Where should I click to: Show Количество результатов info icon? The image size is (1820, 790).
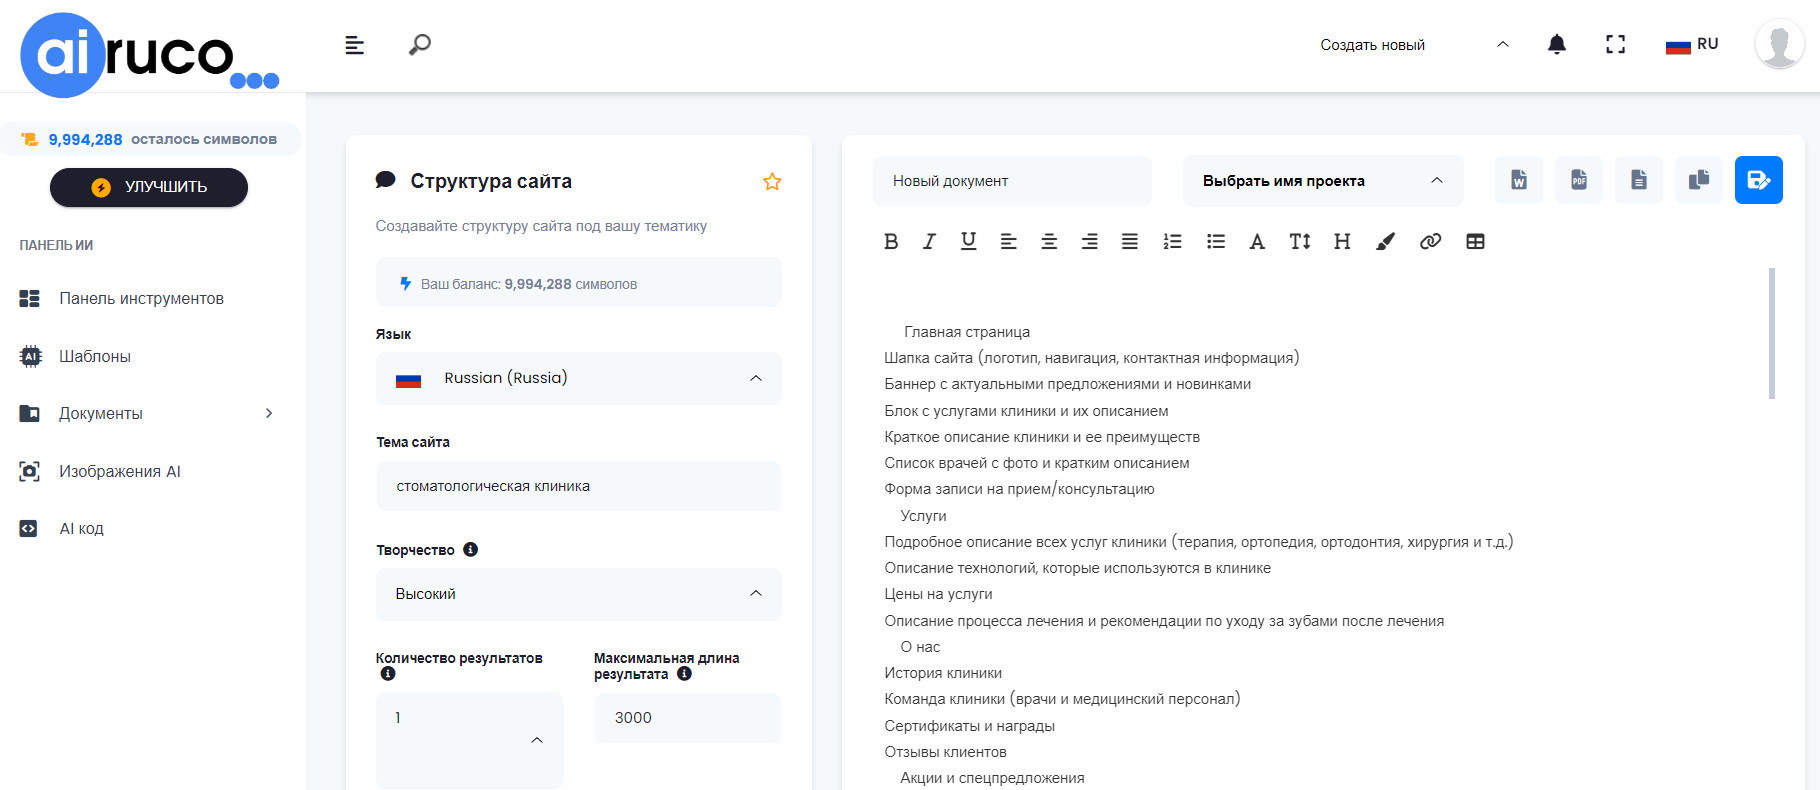[388, 673]
